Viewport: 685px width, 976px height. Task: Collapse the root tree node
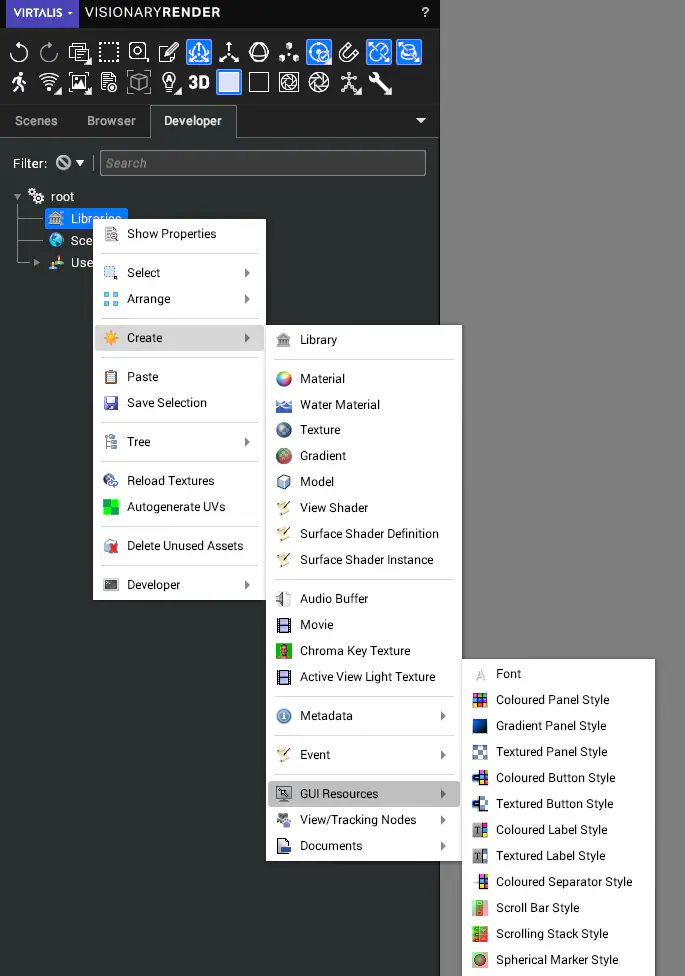(x=17, y=197)
